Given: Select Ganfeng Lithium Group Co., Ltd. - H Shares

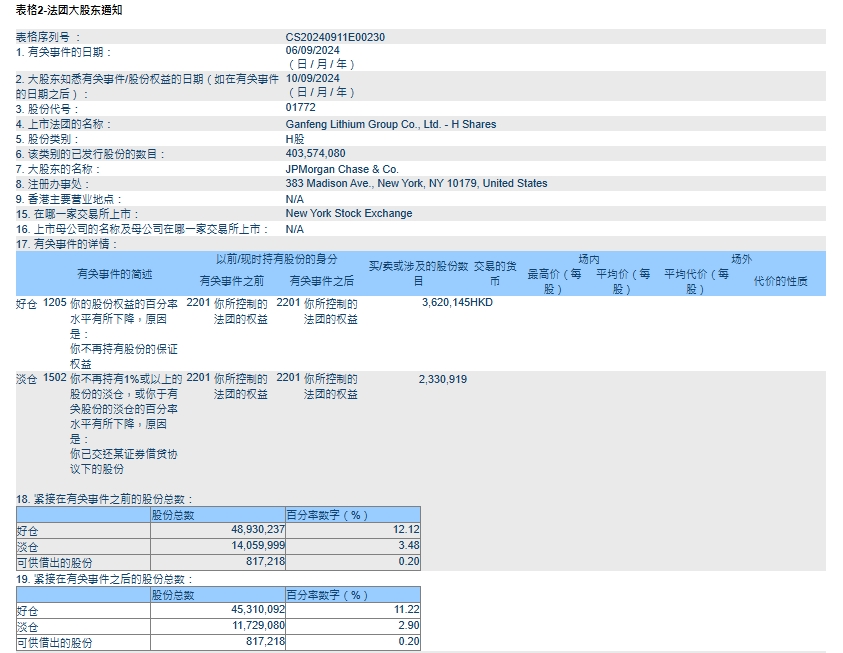Looking at the screenshot, I should pyautogui.click(x=391, y=124).
